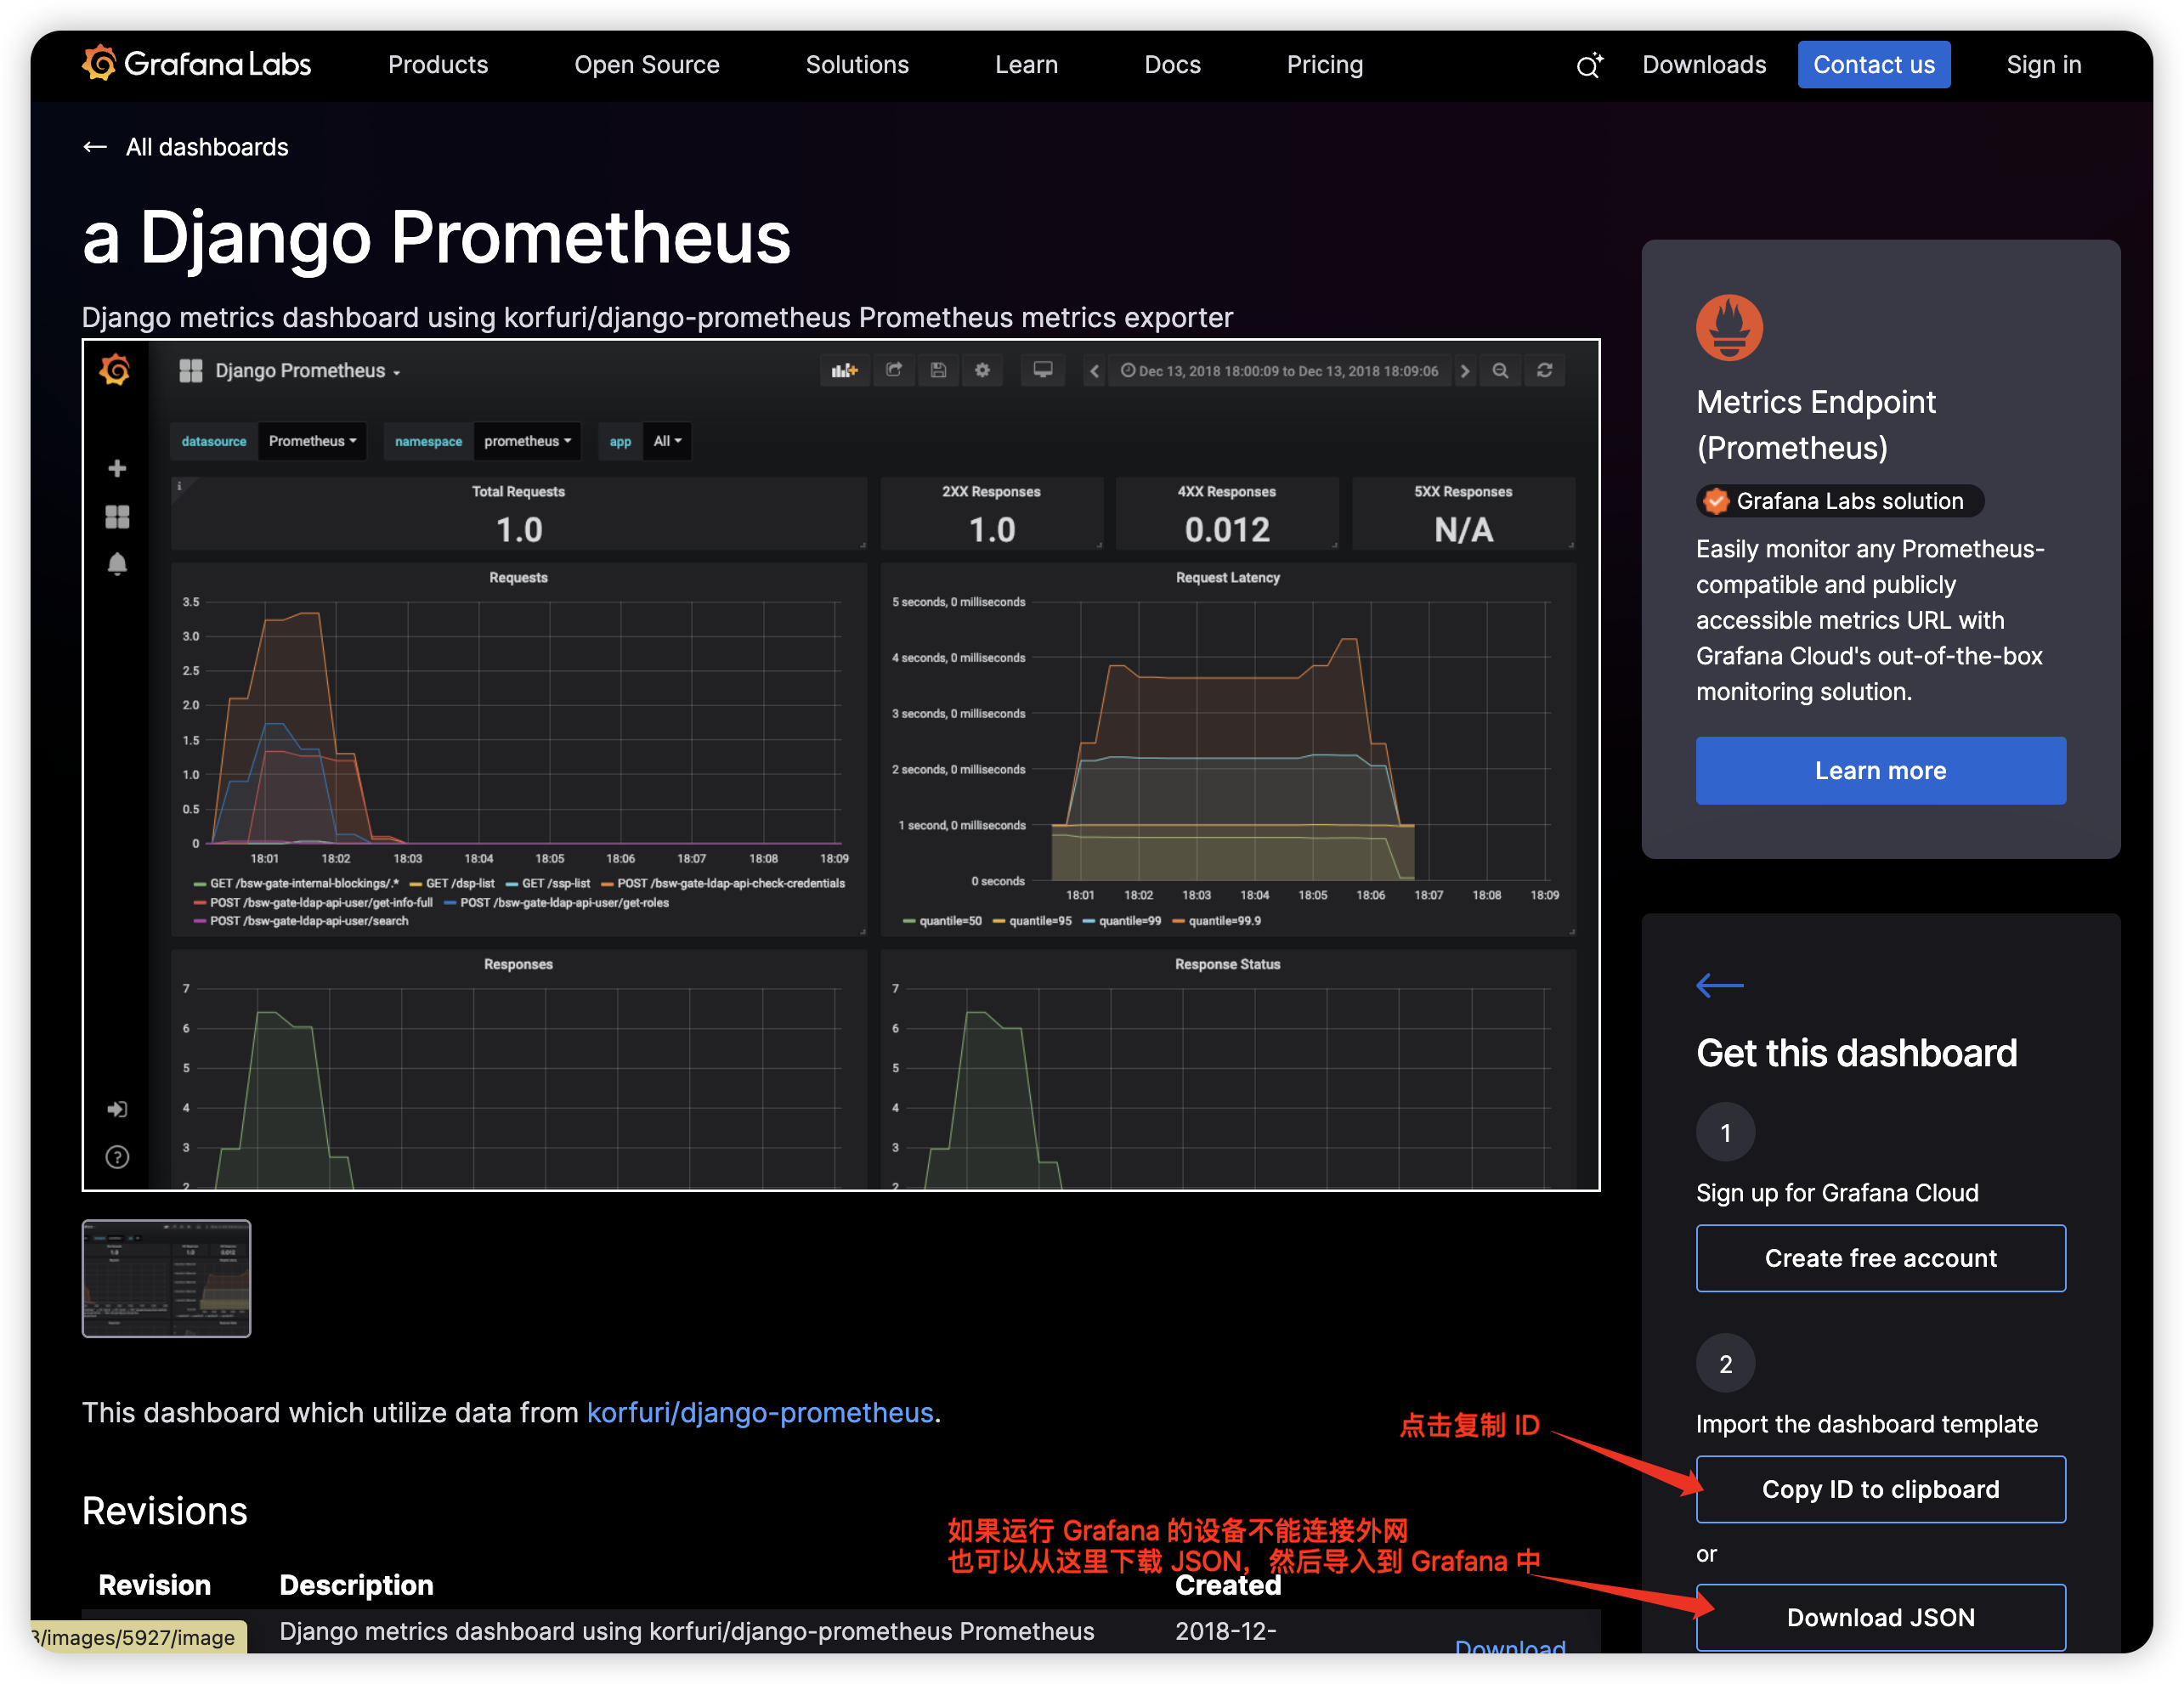Click Create free account

(x=1880, y=1258)
